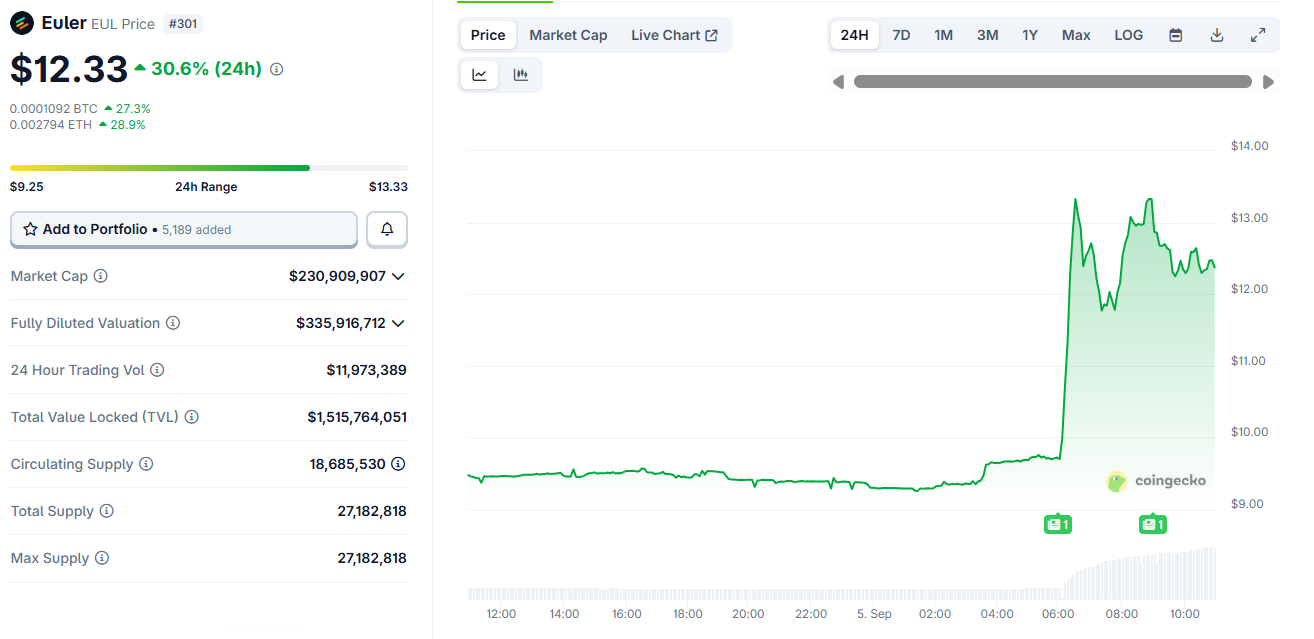Click the info icon next to Market Cap

101,276
